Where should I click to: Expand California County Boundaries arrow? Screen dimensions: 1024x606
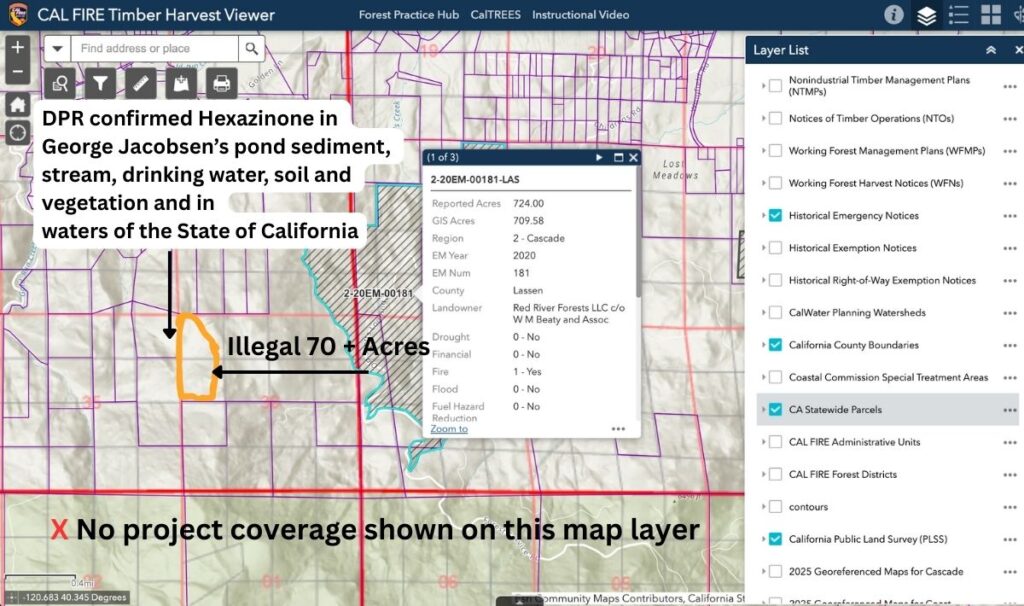click(763, 344)
